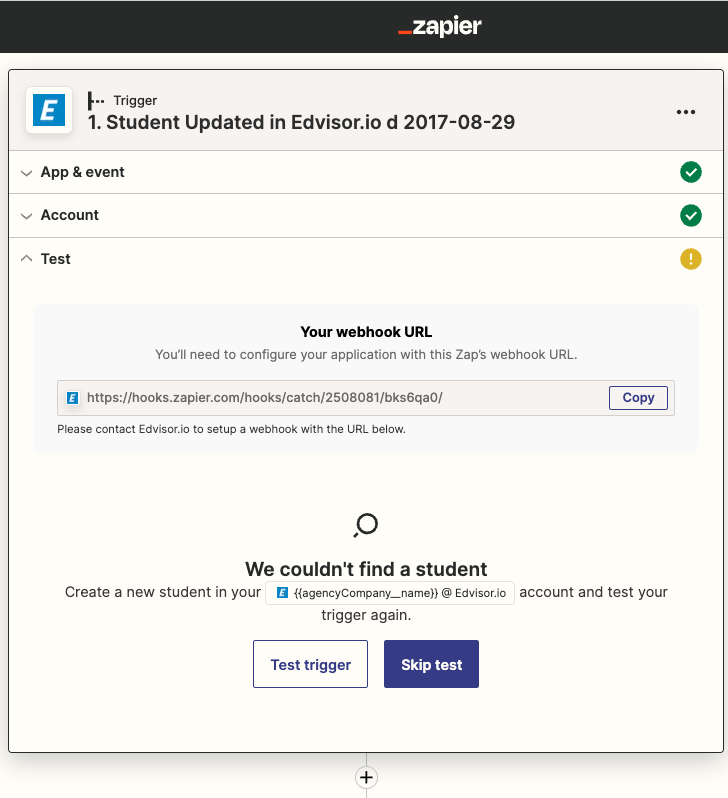Screen dimensions: 728x798
Task: Click the plus icon to add a step
Action: coord(366,777)
